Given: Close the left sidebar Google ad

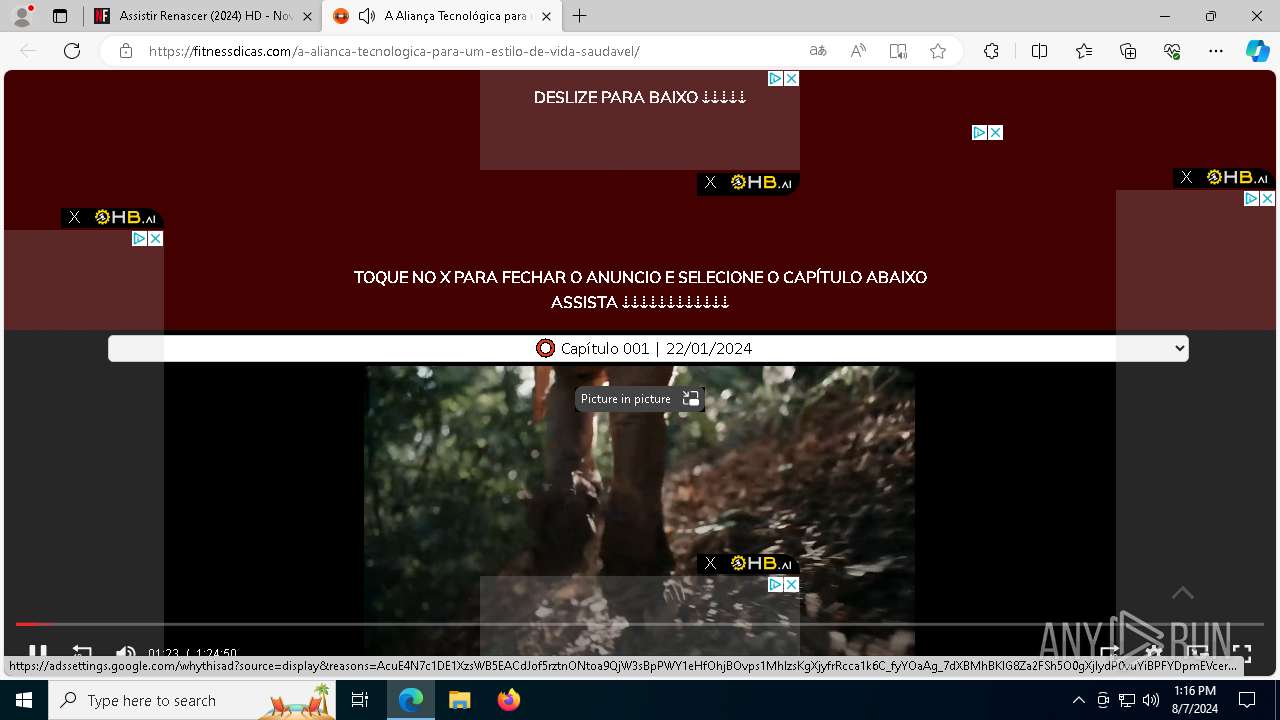Looking at the screenshot, I should [x=155, y=238].
